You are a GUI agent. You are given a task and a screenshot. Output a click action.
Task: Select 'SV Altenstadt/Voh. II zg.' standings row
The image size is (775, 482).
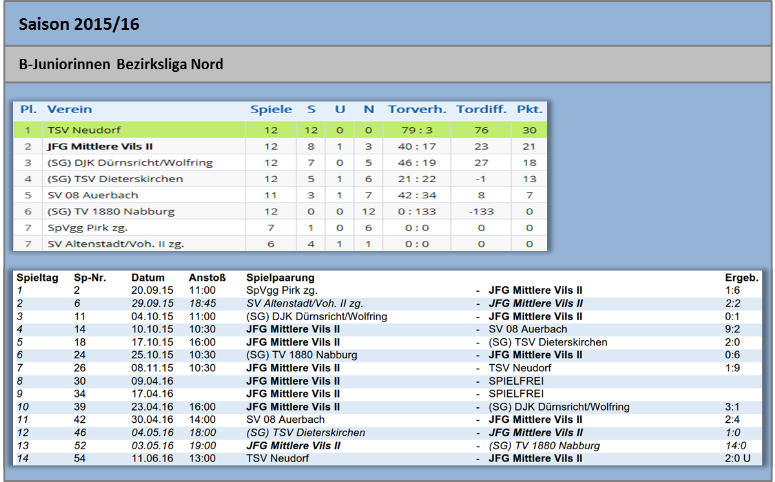click(280, 244)
